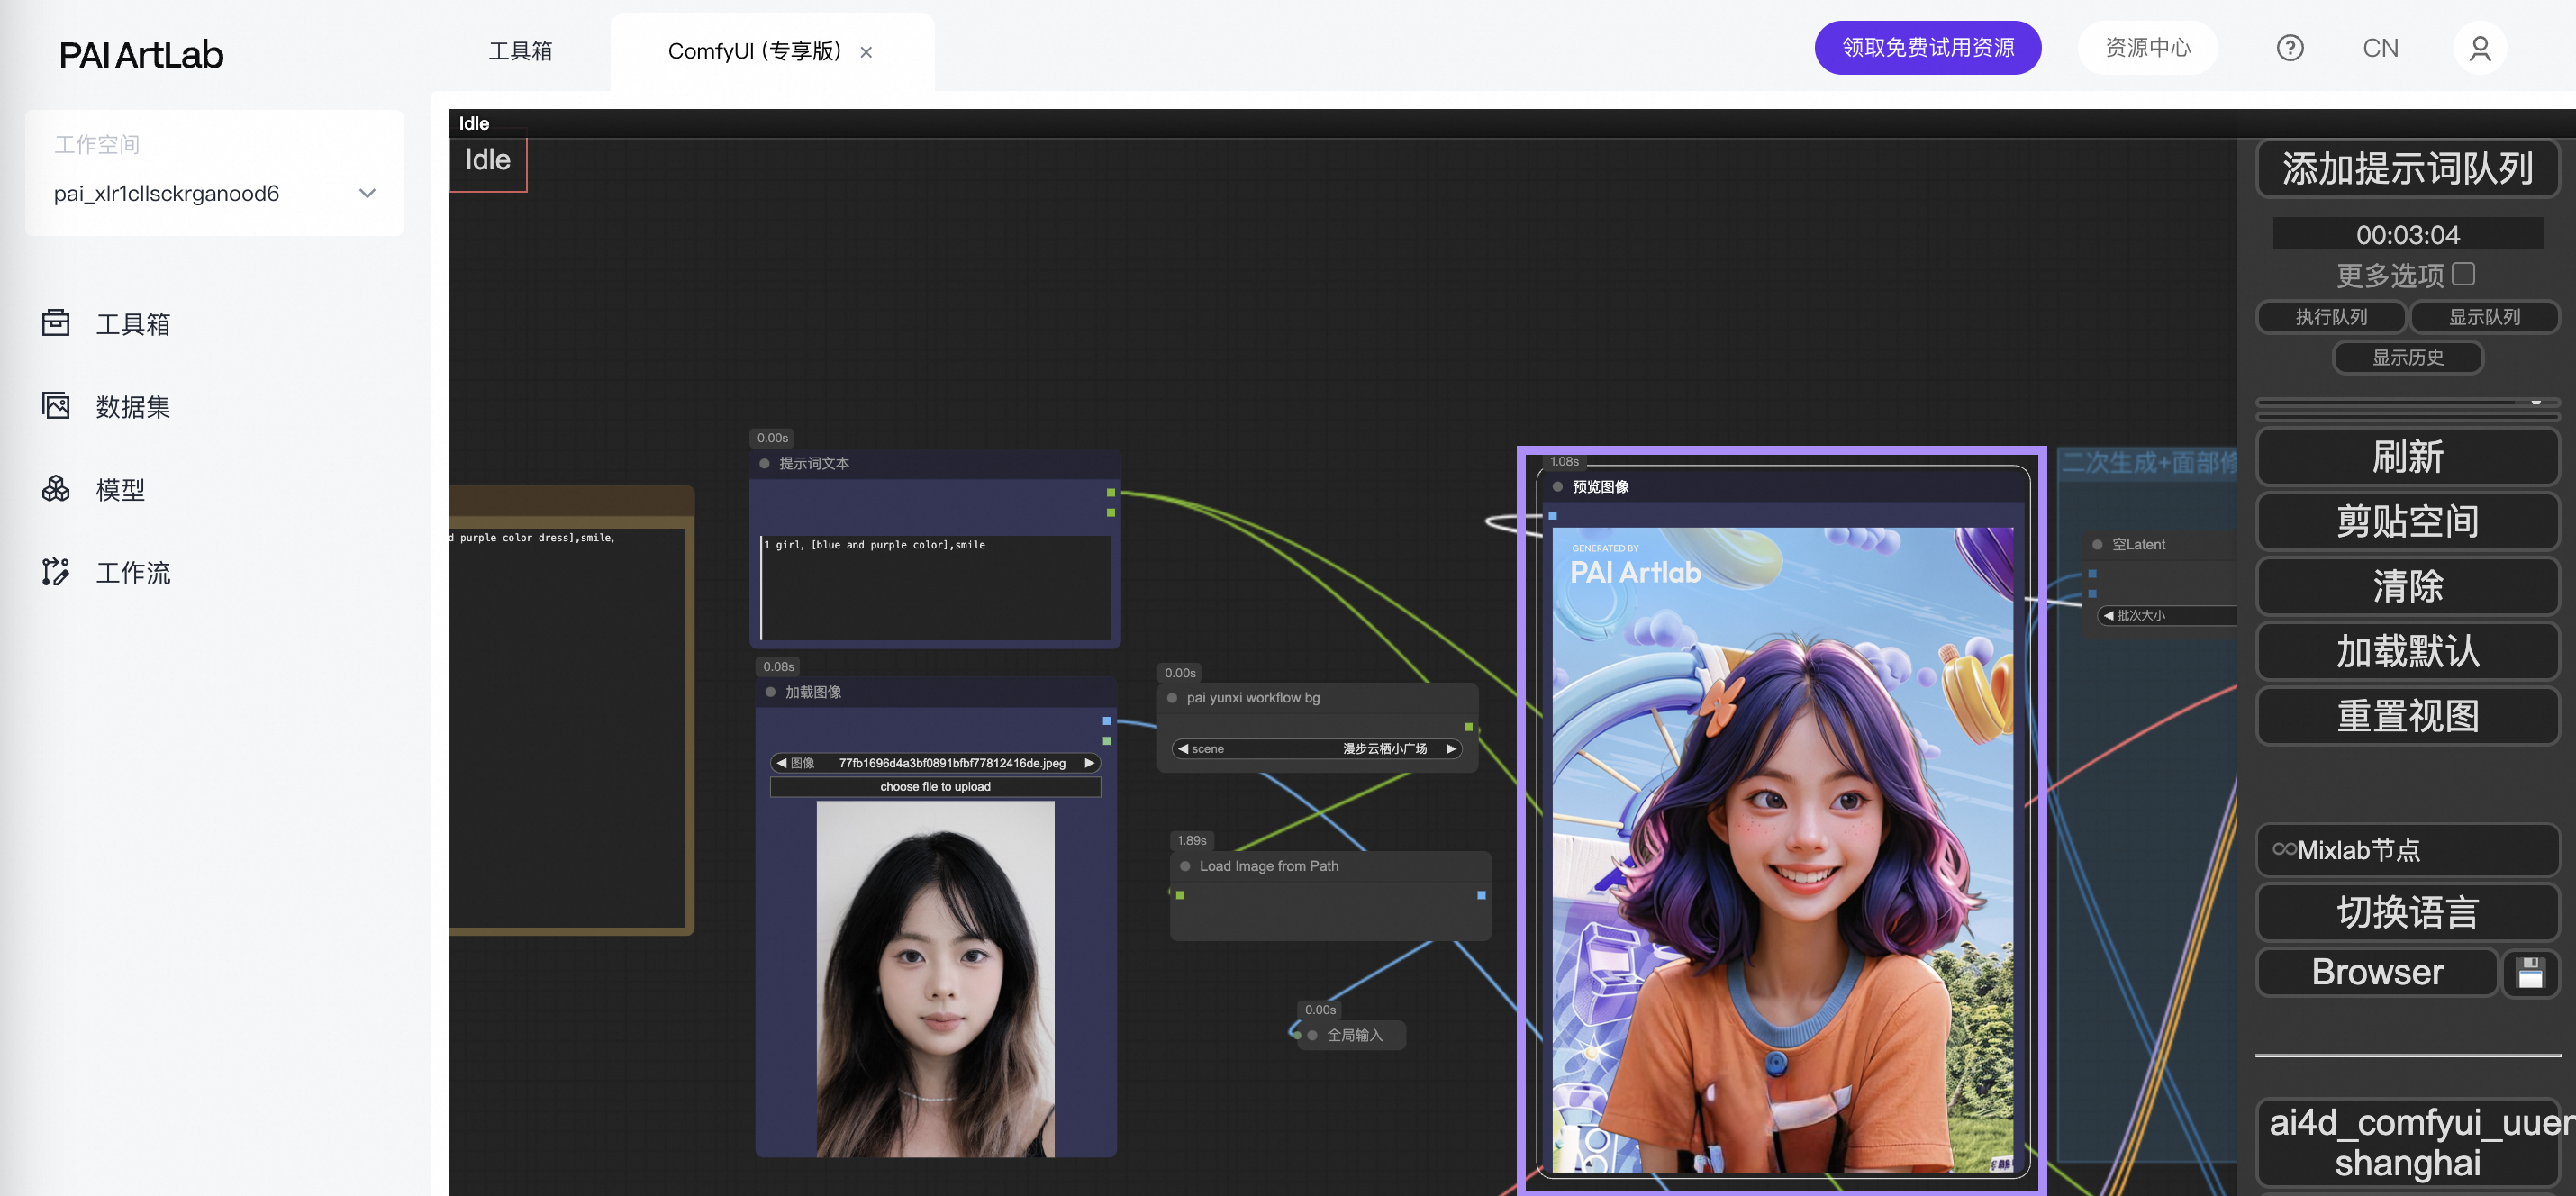Open the 工具箱 sidebar icon item
This screenshot has width=2576, height=1196.
click(56, 323)
